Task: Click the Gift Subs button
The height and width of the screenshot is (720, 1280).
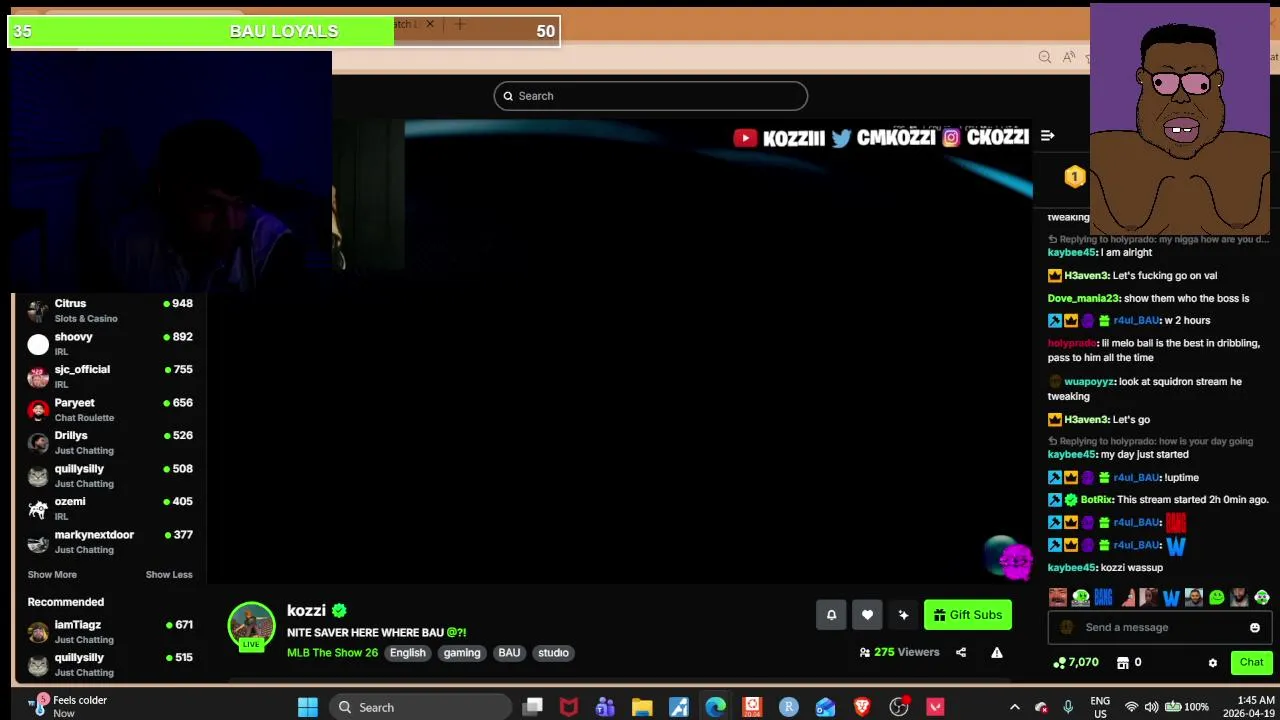Action: tap(968, 615)
